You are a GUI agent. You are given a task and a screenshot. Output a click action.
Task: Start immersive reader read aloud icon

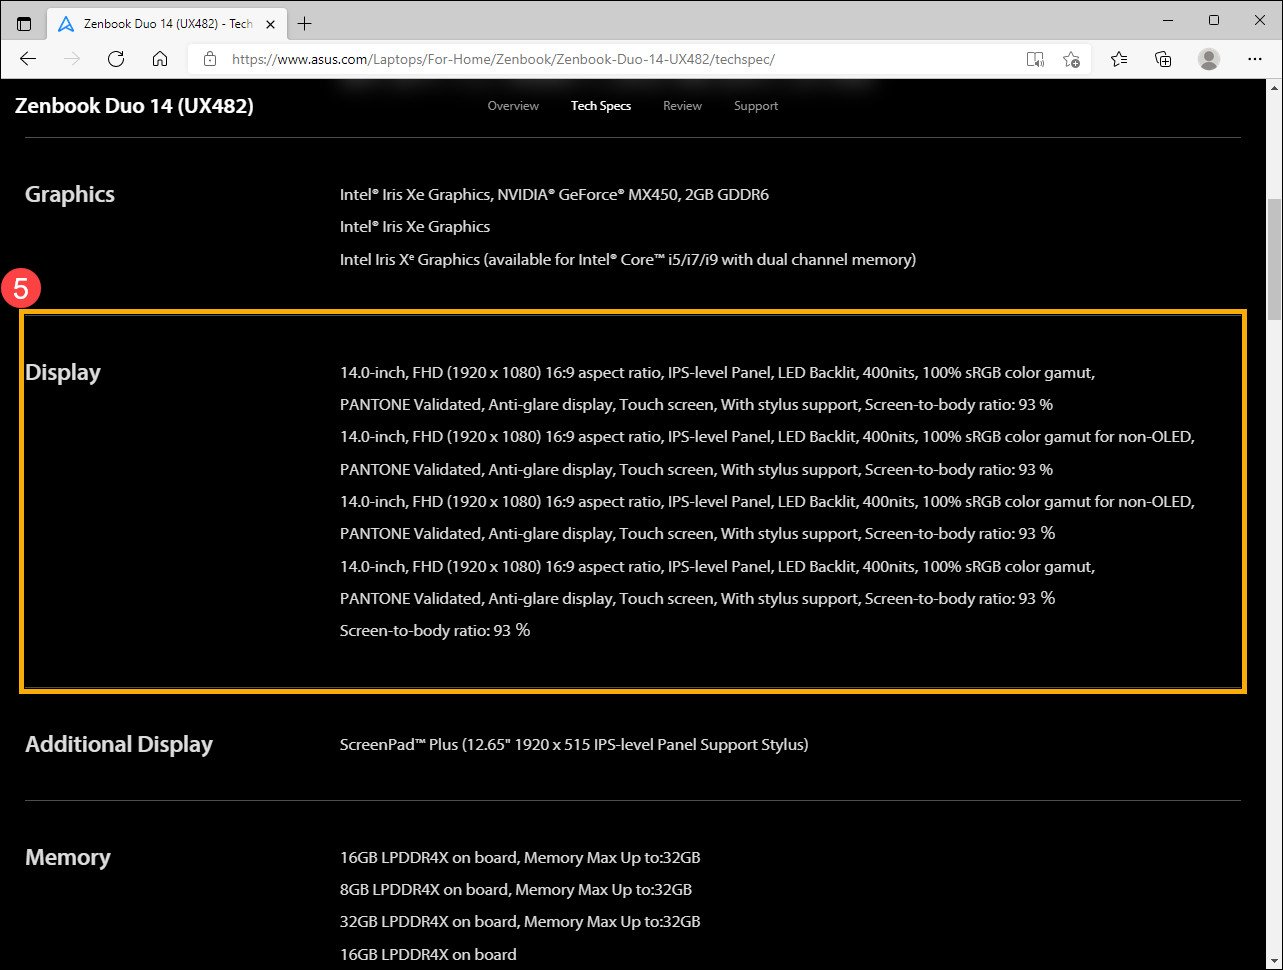(x=1036, y=59)
